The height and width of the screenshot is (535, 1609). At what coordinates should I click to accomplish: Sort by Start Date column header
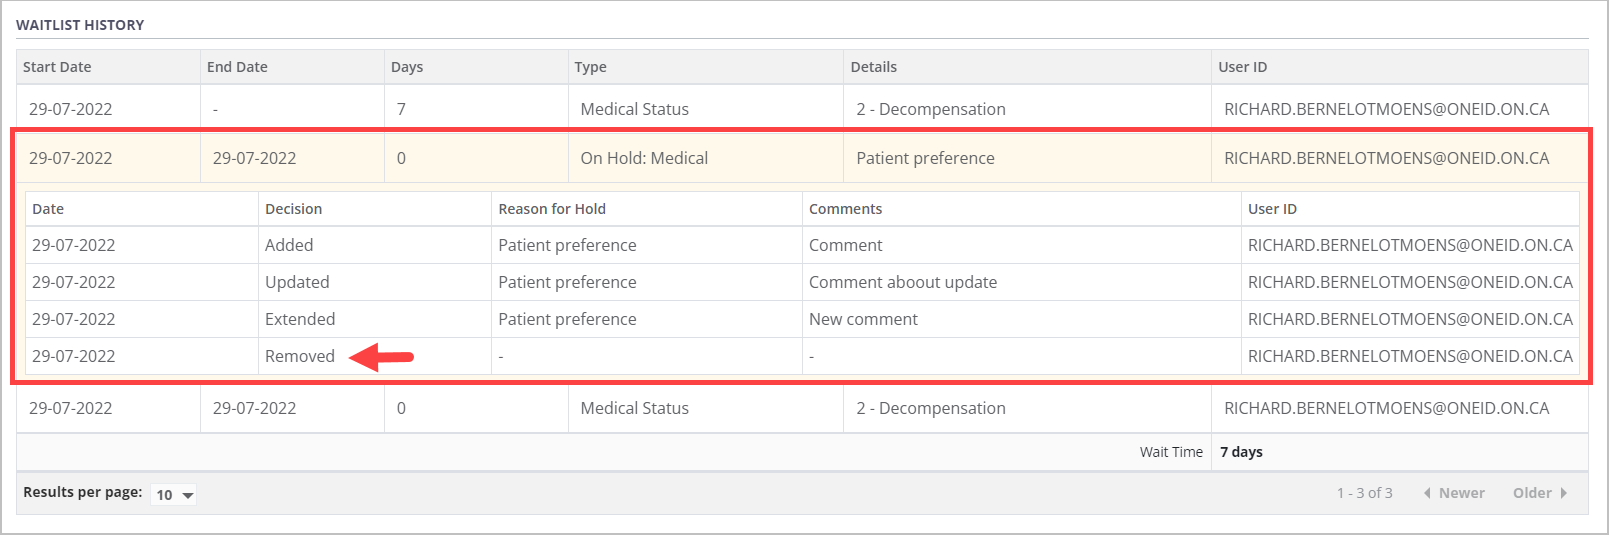coord(57,67)
